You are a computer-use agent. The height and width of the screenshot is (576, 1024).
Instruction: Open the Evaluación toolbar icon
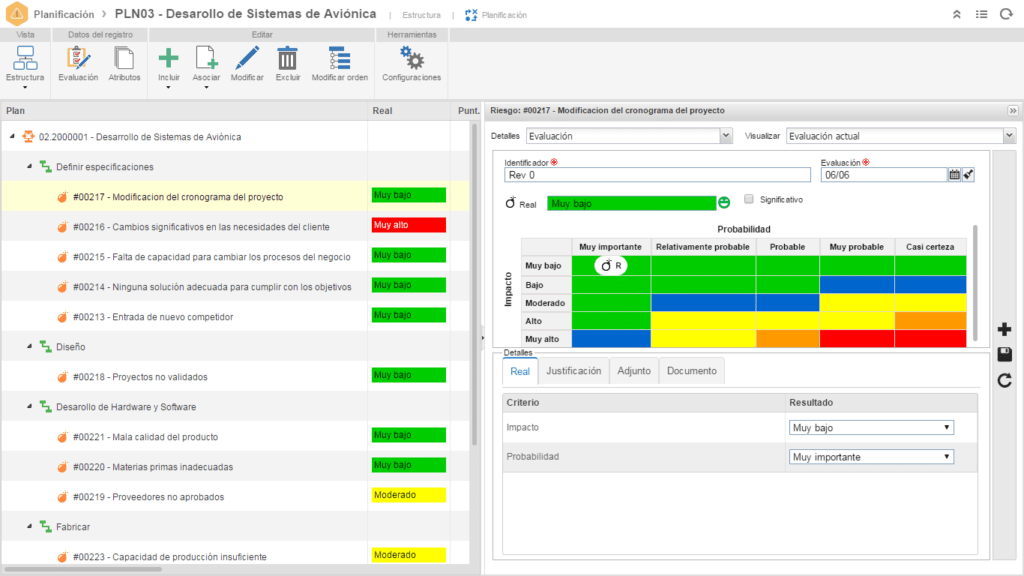[78, 62]
